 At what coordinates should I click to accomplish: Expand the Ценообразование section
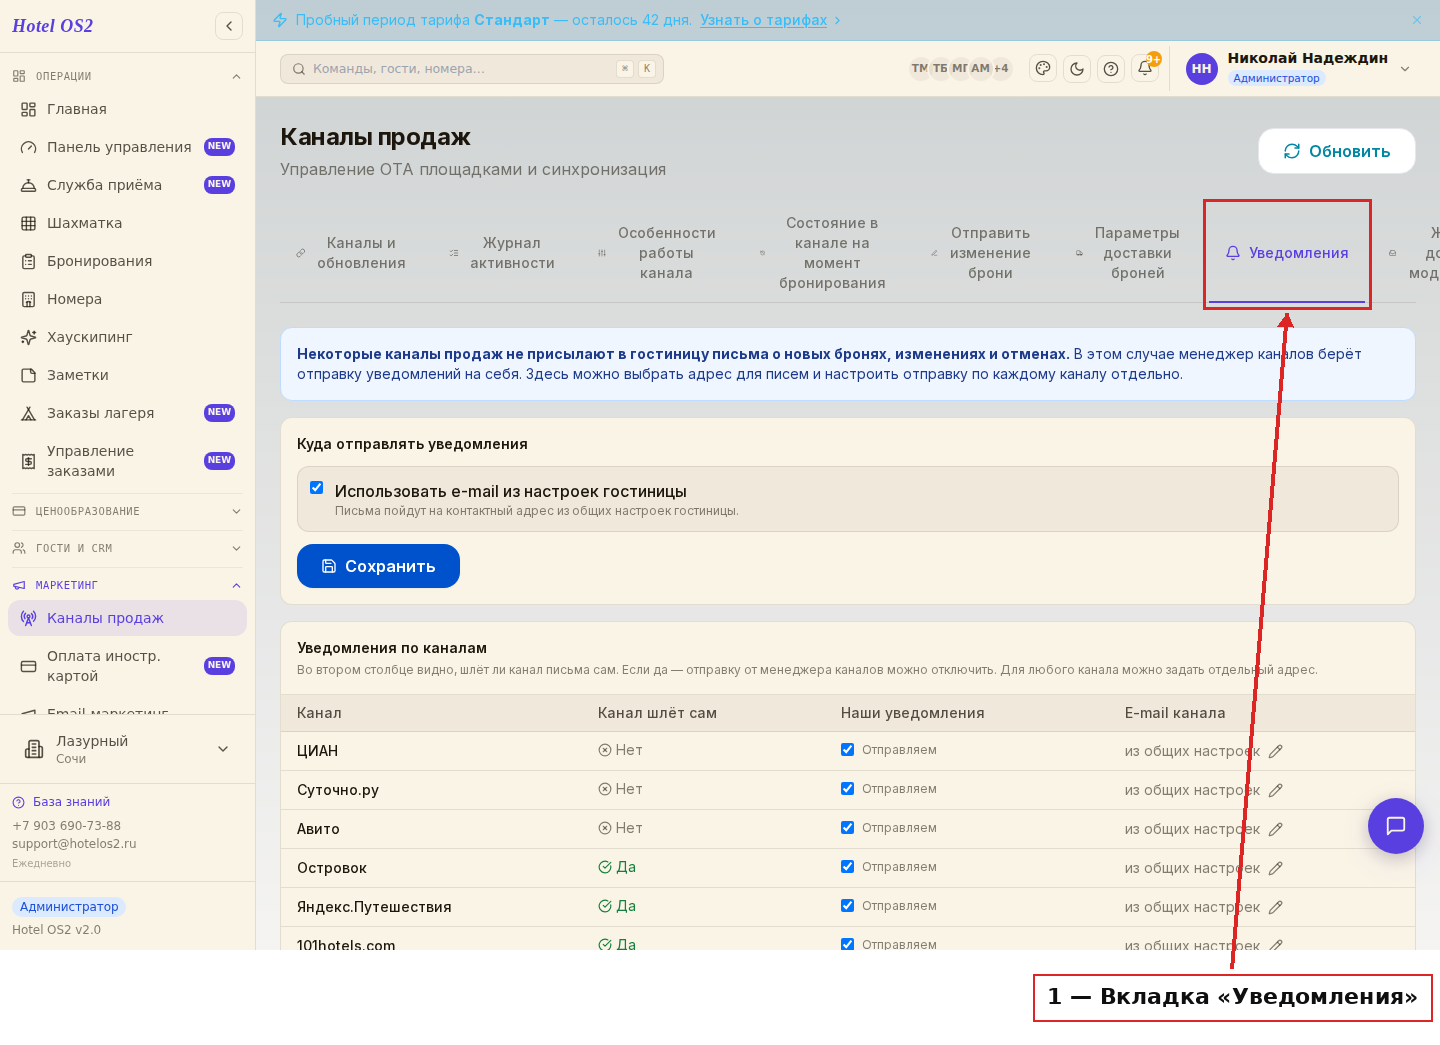click(x=127, y=511)
